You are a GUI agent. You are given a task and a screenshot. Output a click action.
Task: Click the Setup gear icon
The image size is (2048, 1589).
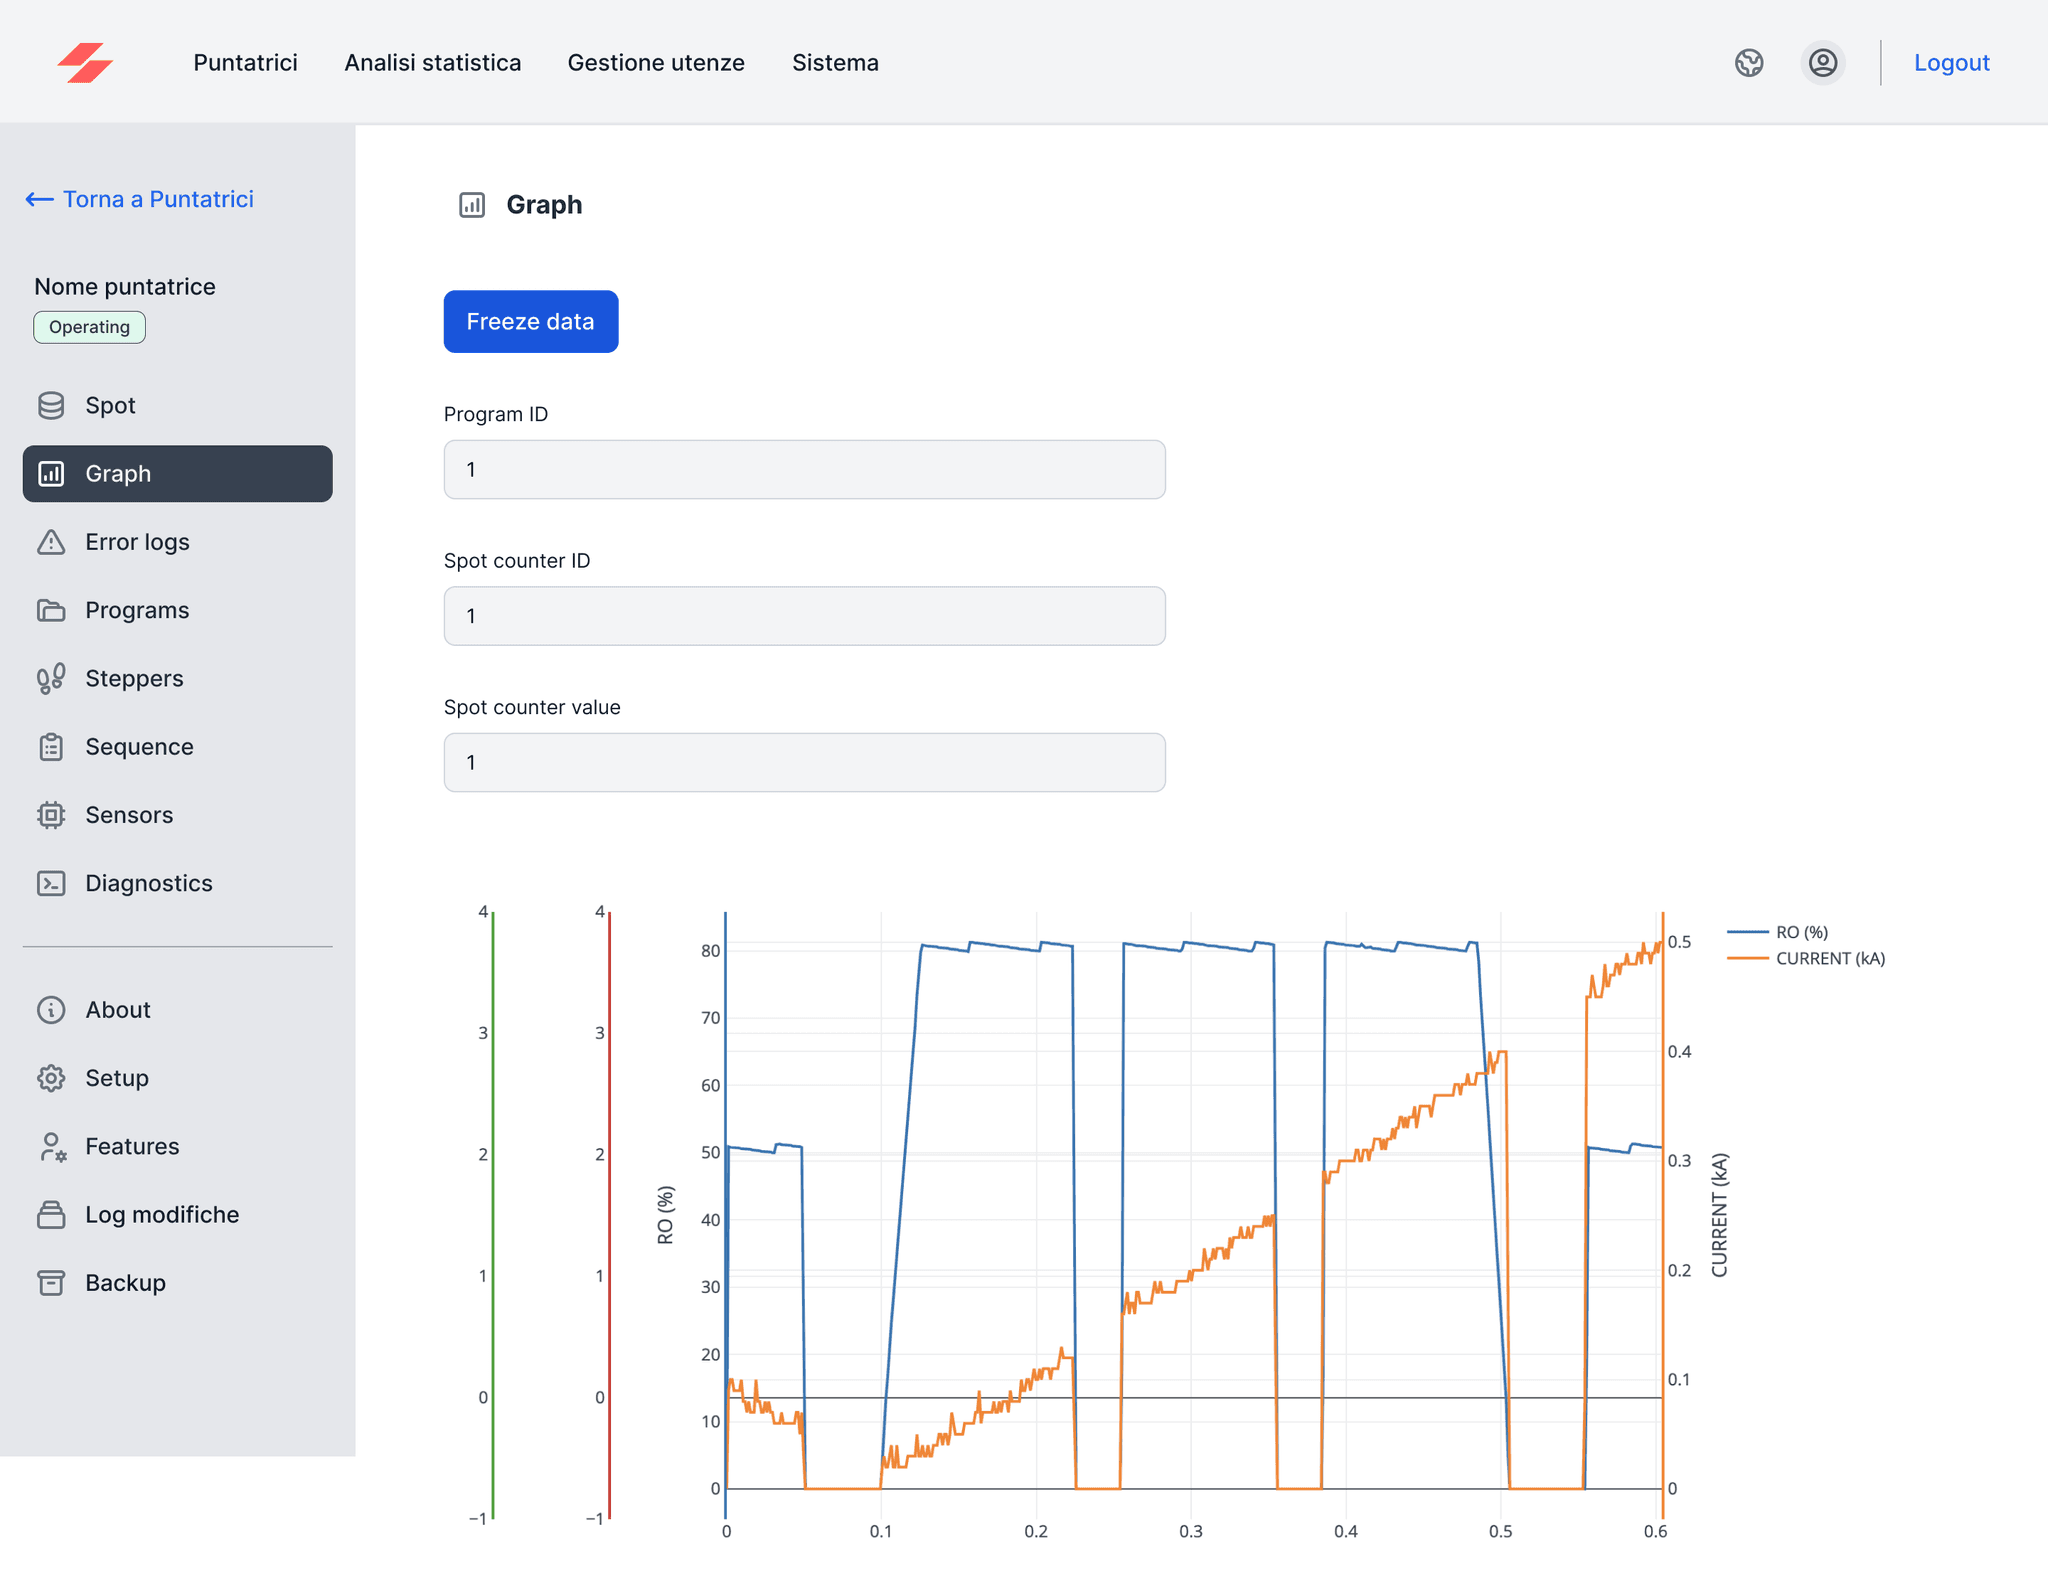(x=51, y=1078)
